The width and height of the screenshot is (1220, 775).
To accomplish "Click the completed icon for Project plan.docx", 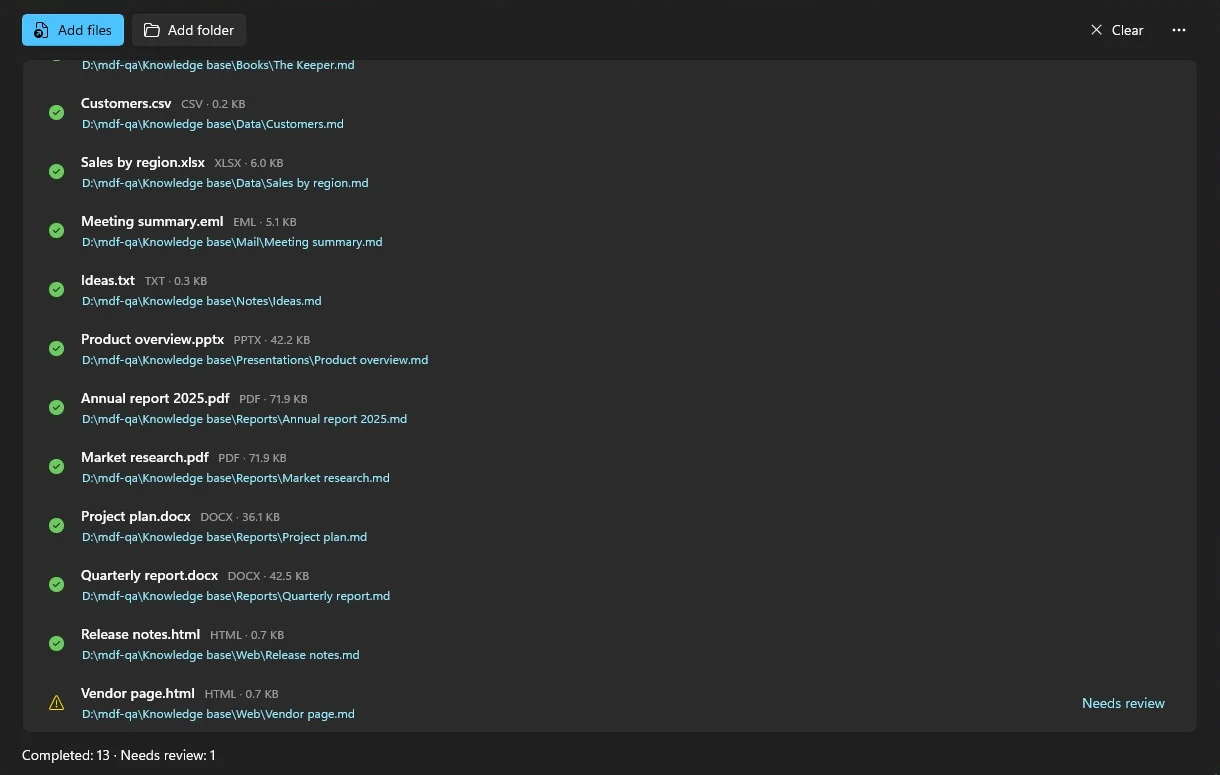I will [57, 526].
